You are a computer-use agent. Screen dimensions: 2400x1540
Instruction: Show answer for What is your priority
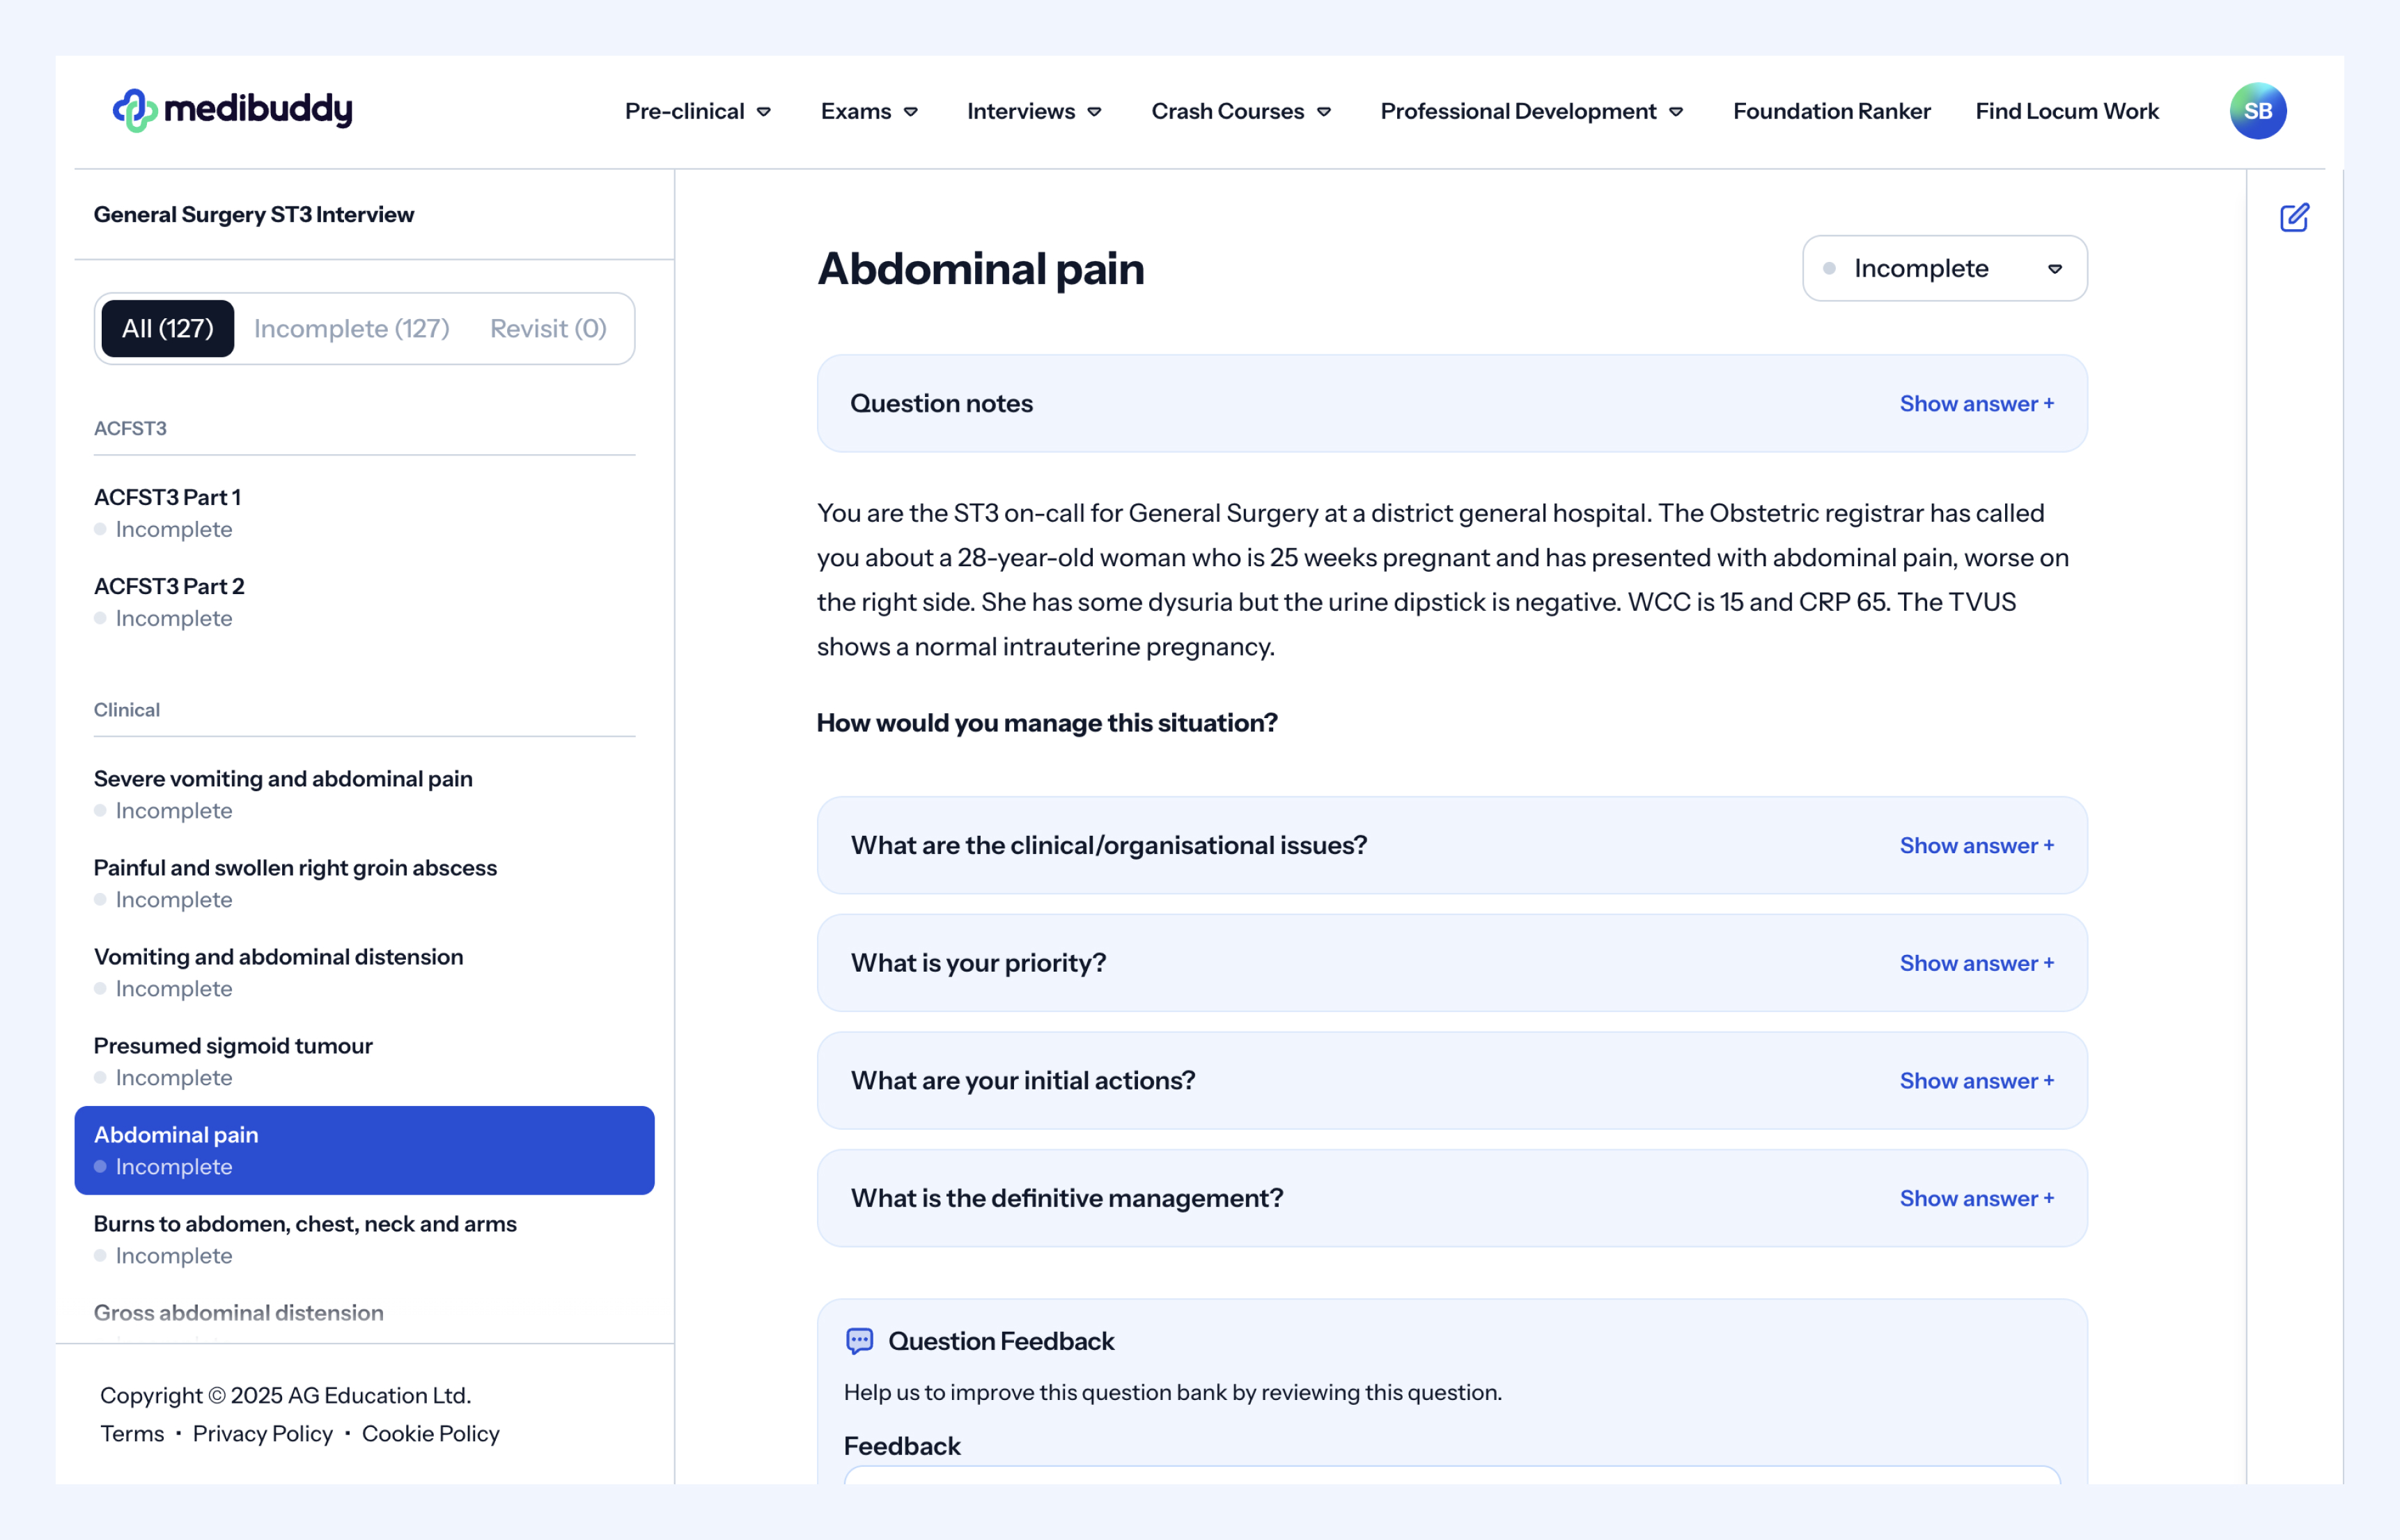tap(1976, 963)
